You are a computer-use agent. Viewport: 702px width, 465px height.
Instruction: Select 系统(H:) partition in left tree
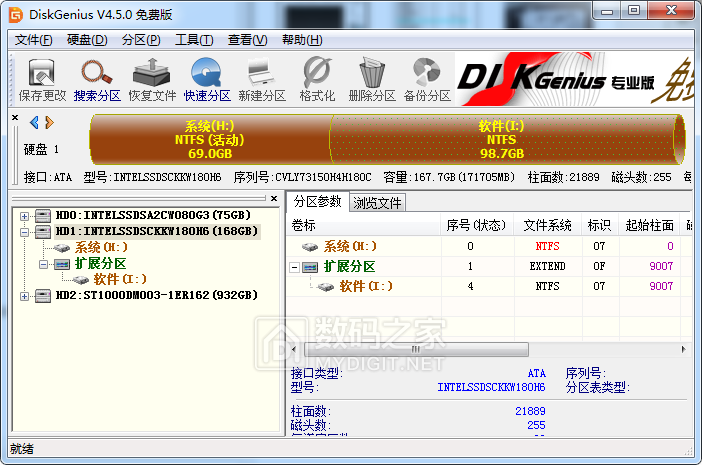click(x=101, y=247)
